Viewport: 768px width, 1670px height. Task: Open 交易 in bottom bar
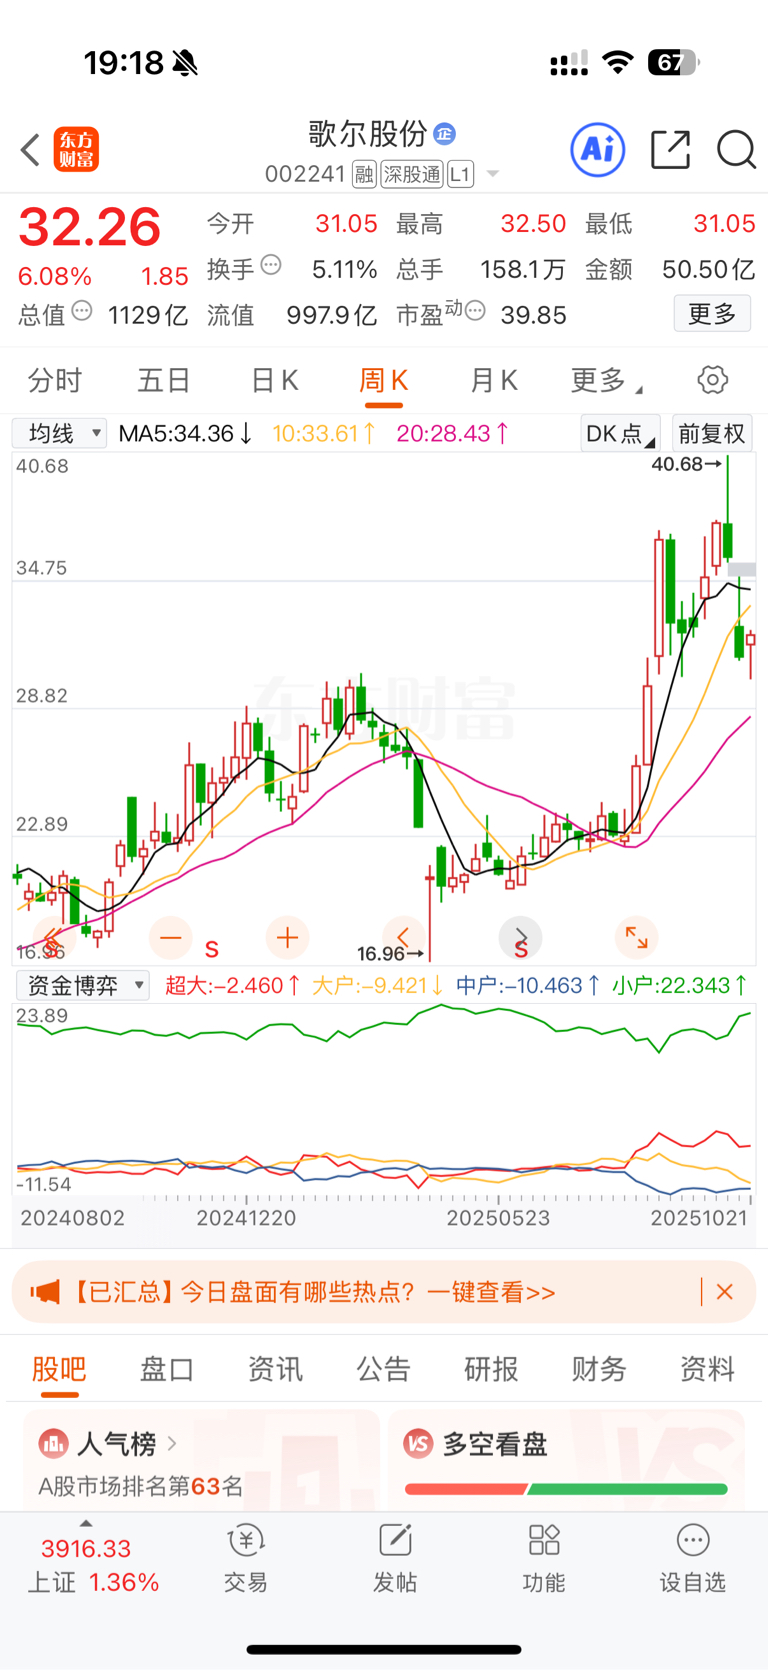245,1559
